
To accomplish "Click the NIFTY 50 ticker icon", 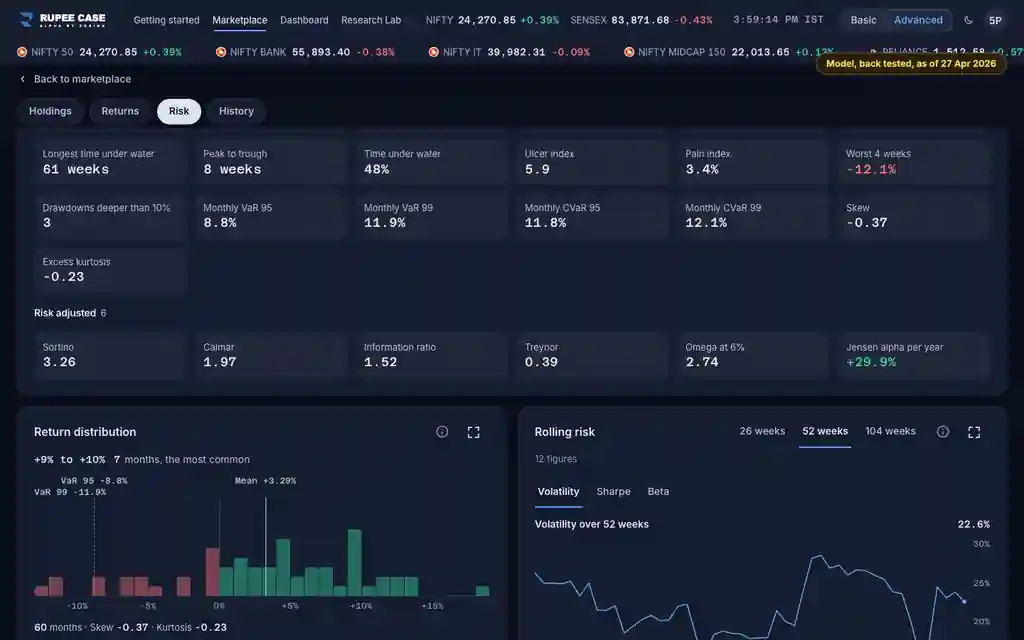I will tap(22, 52).
